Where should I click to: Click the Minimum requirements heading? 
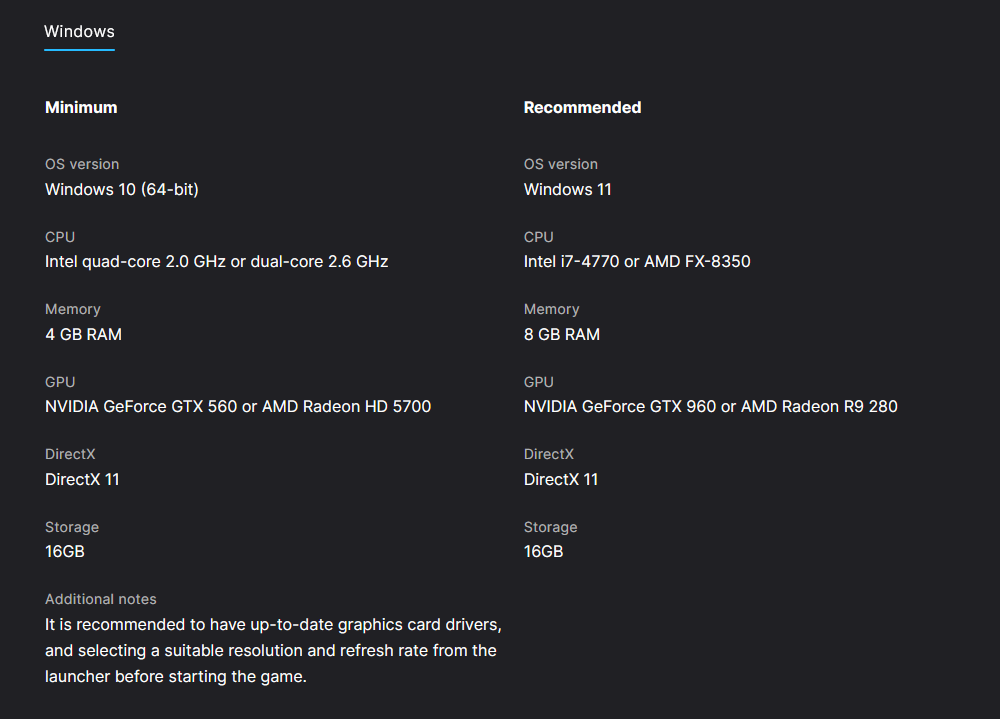click(x=81, y=107)
